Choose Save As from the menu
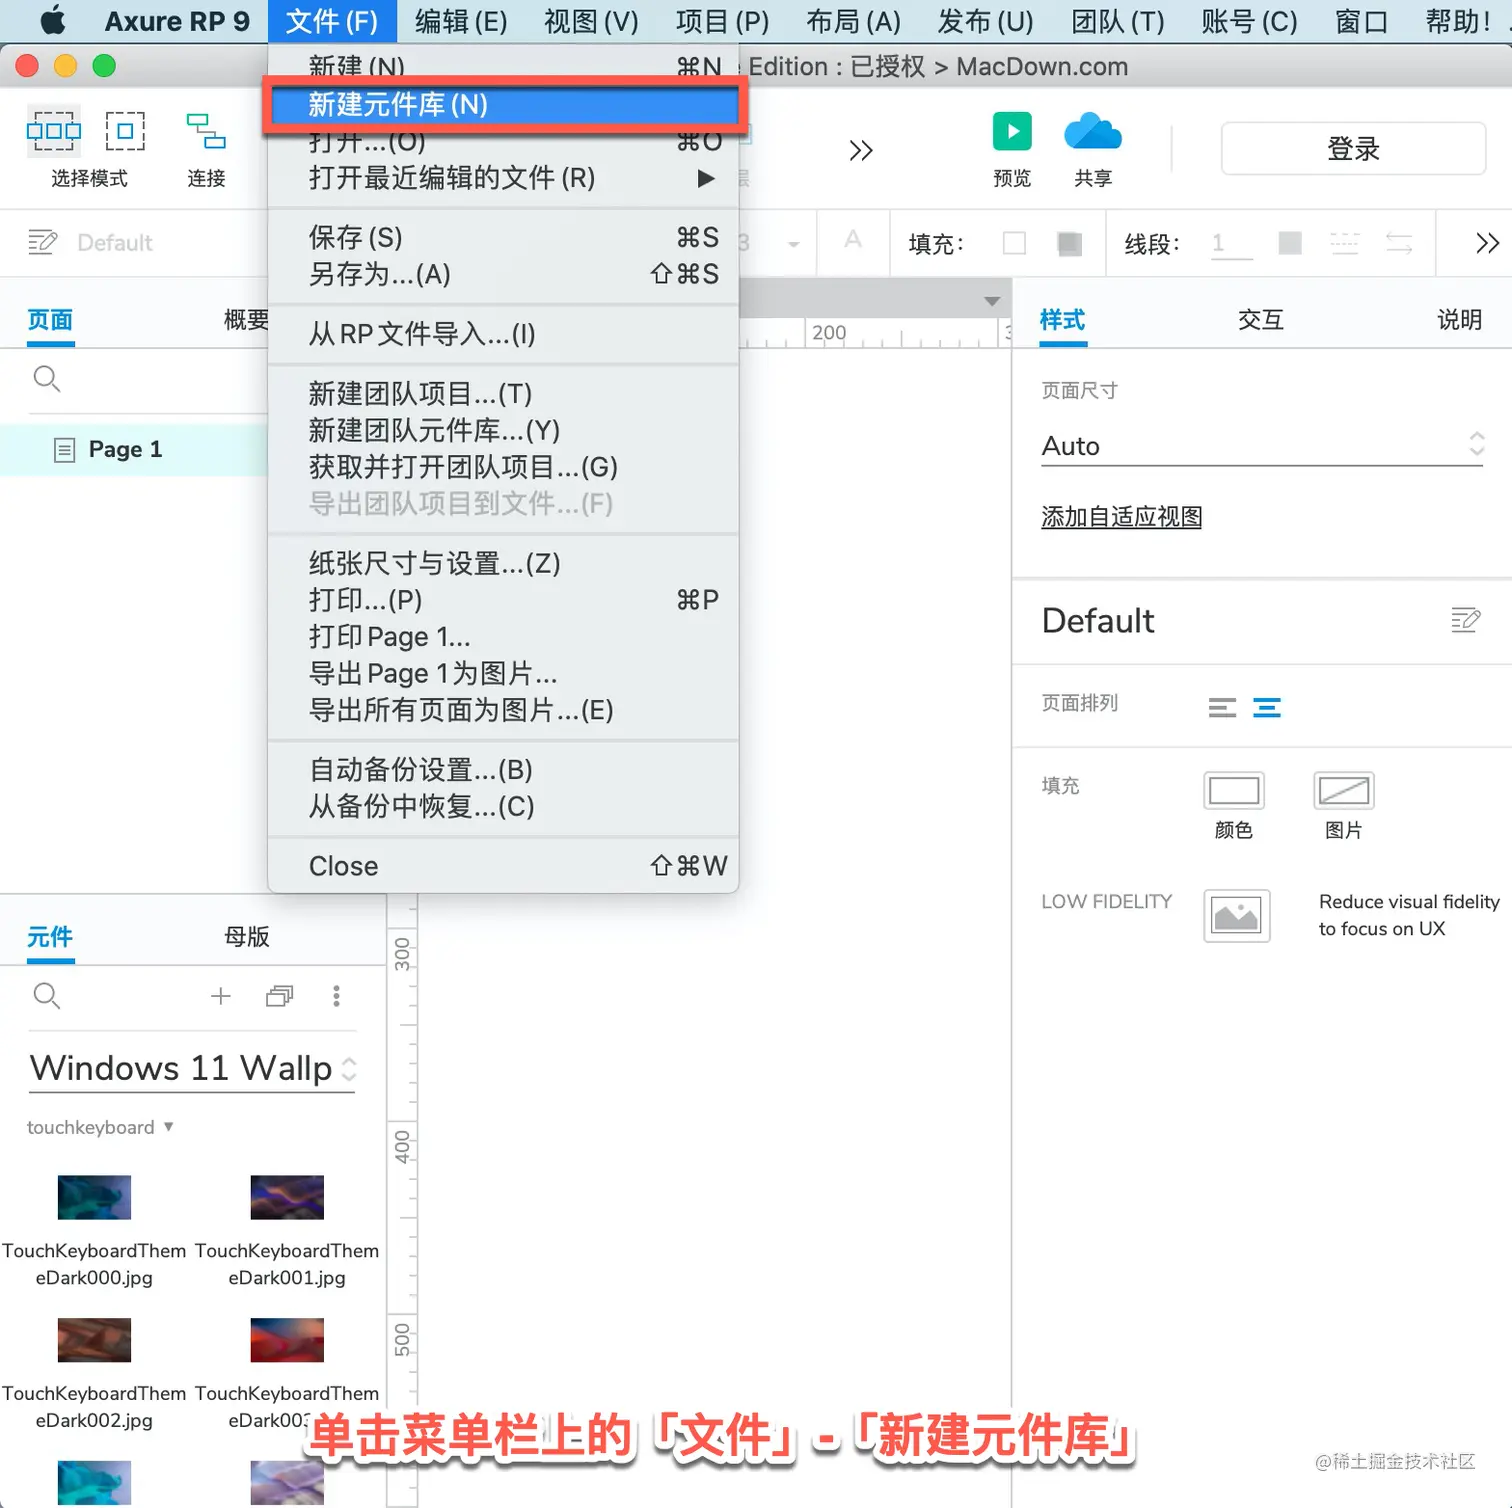Viewport: 1512px width, 1508px height. tap(503, 274)
